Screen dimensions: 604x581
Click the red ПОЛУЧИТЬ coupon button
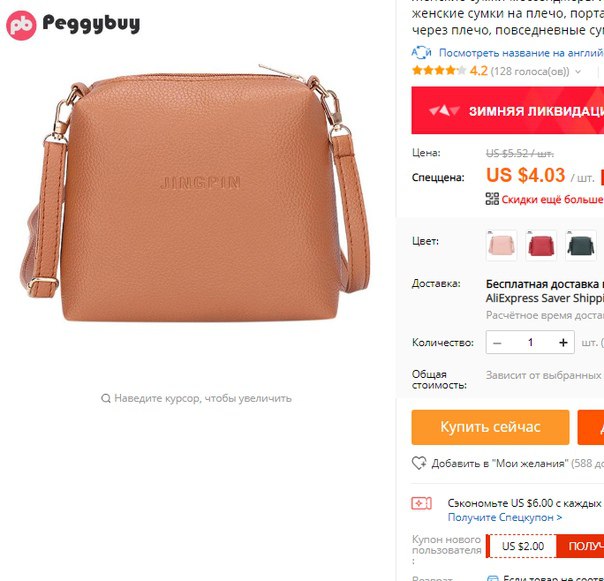click(x=580, y=546)
